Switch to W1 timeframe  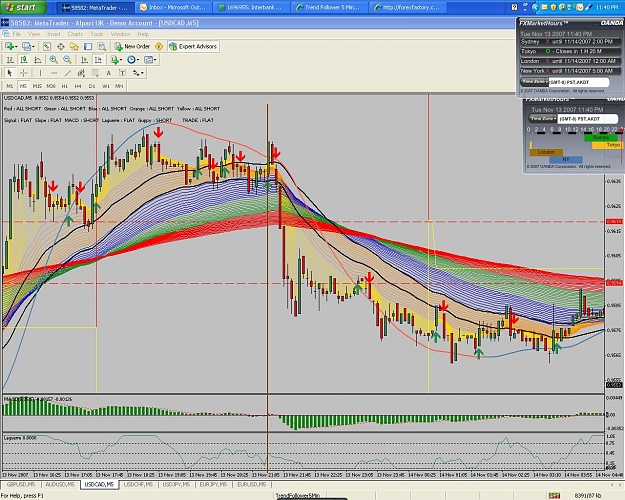106,86
